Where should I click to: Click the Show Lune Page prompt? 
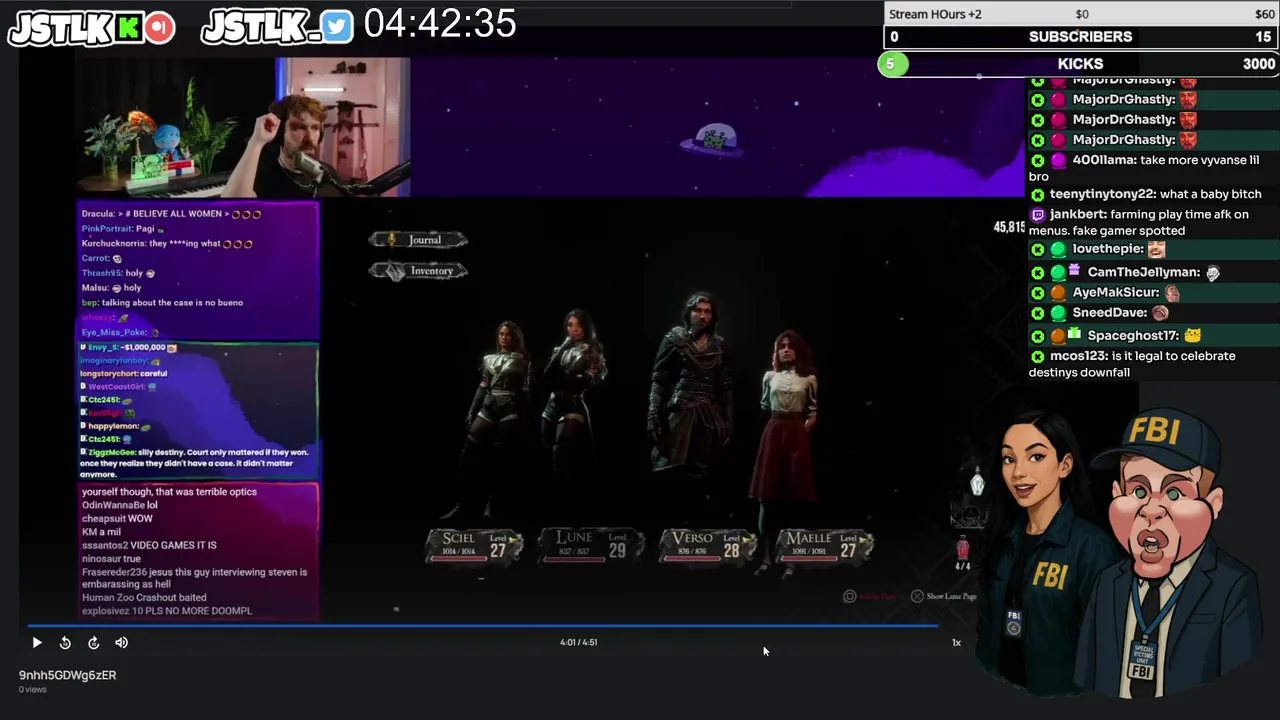[944, 596]
